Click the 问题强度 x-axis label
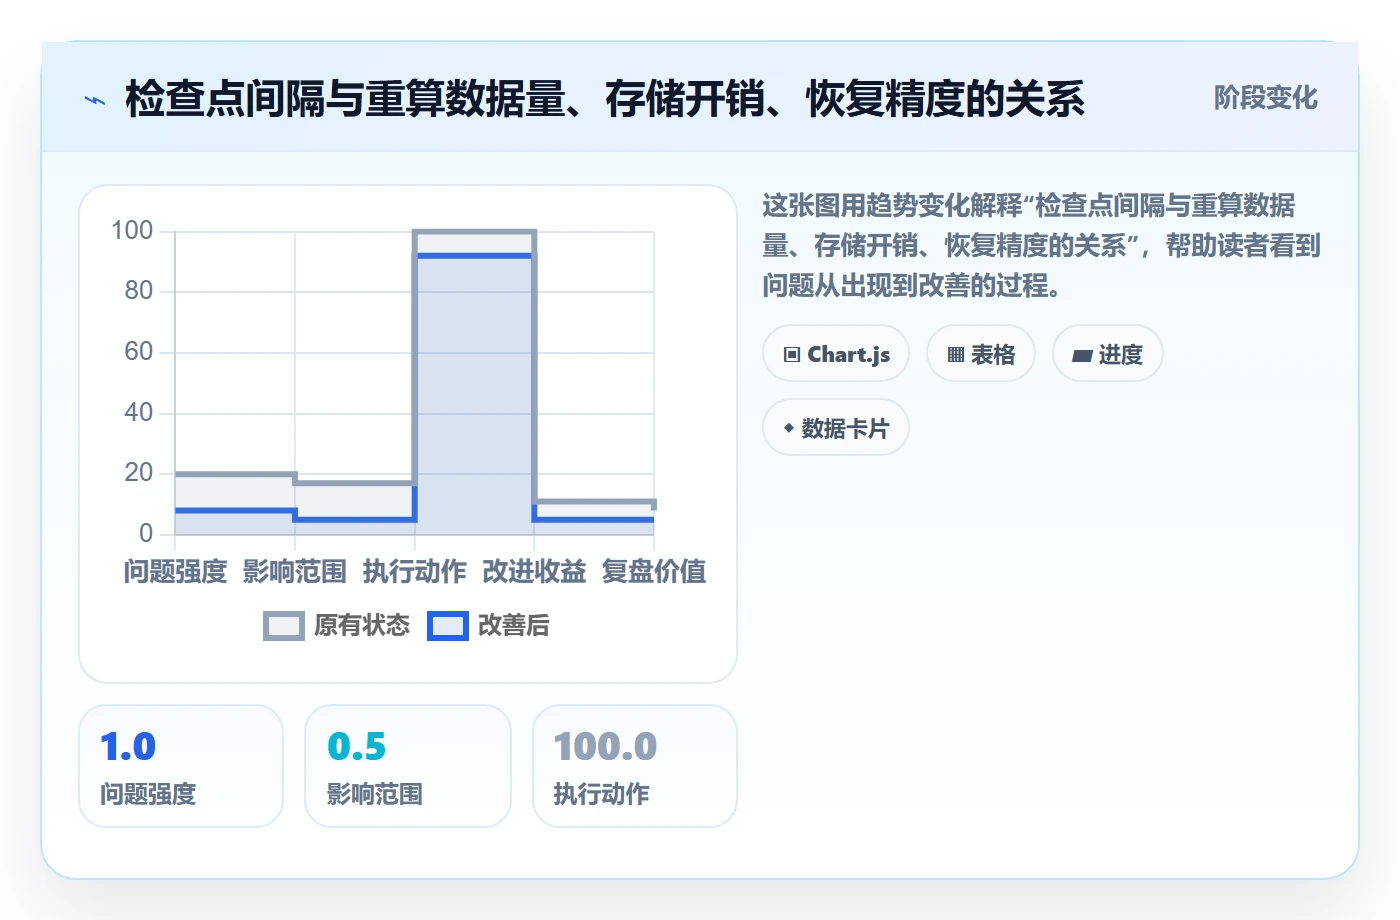 pos(175,572)
